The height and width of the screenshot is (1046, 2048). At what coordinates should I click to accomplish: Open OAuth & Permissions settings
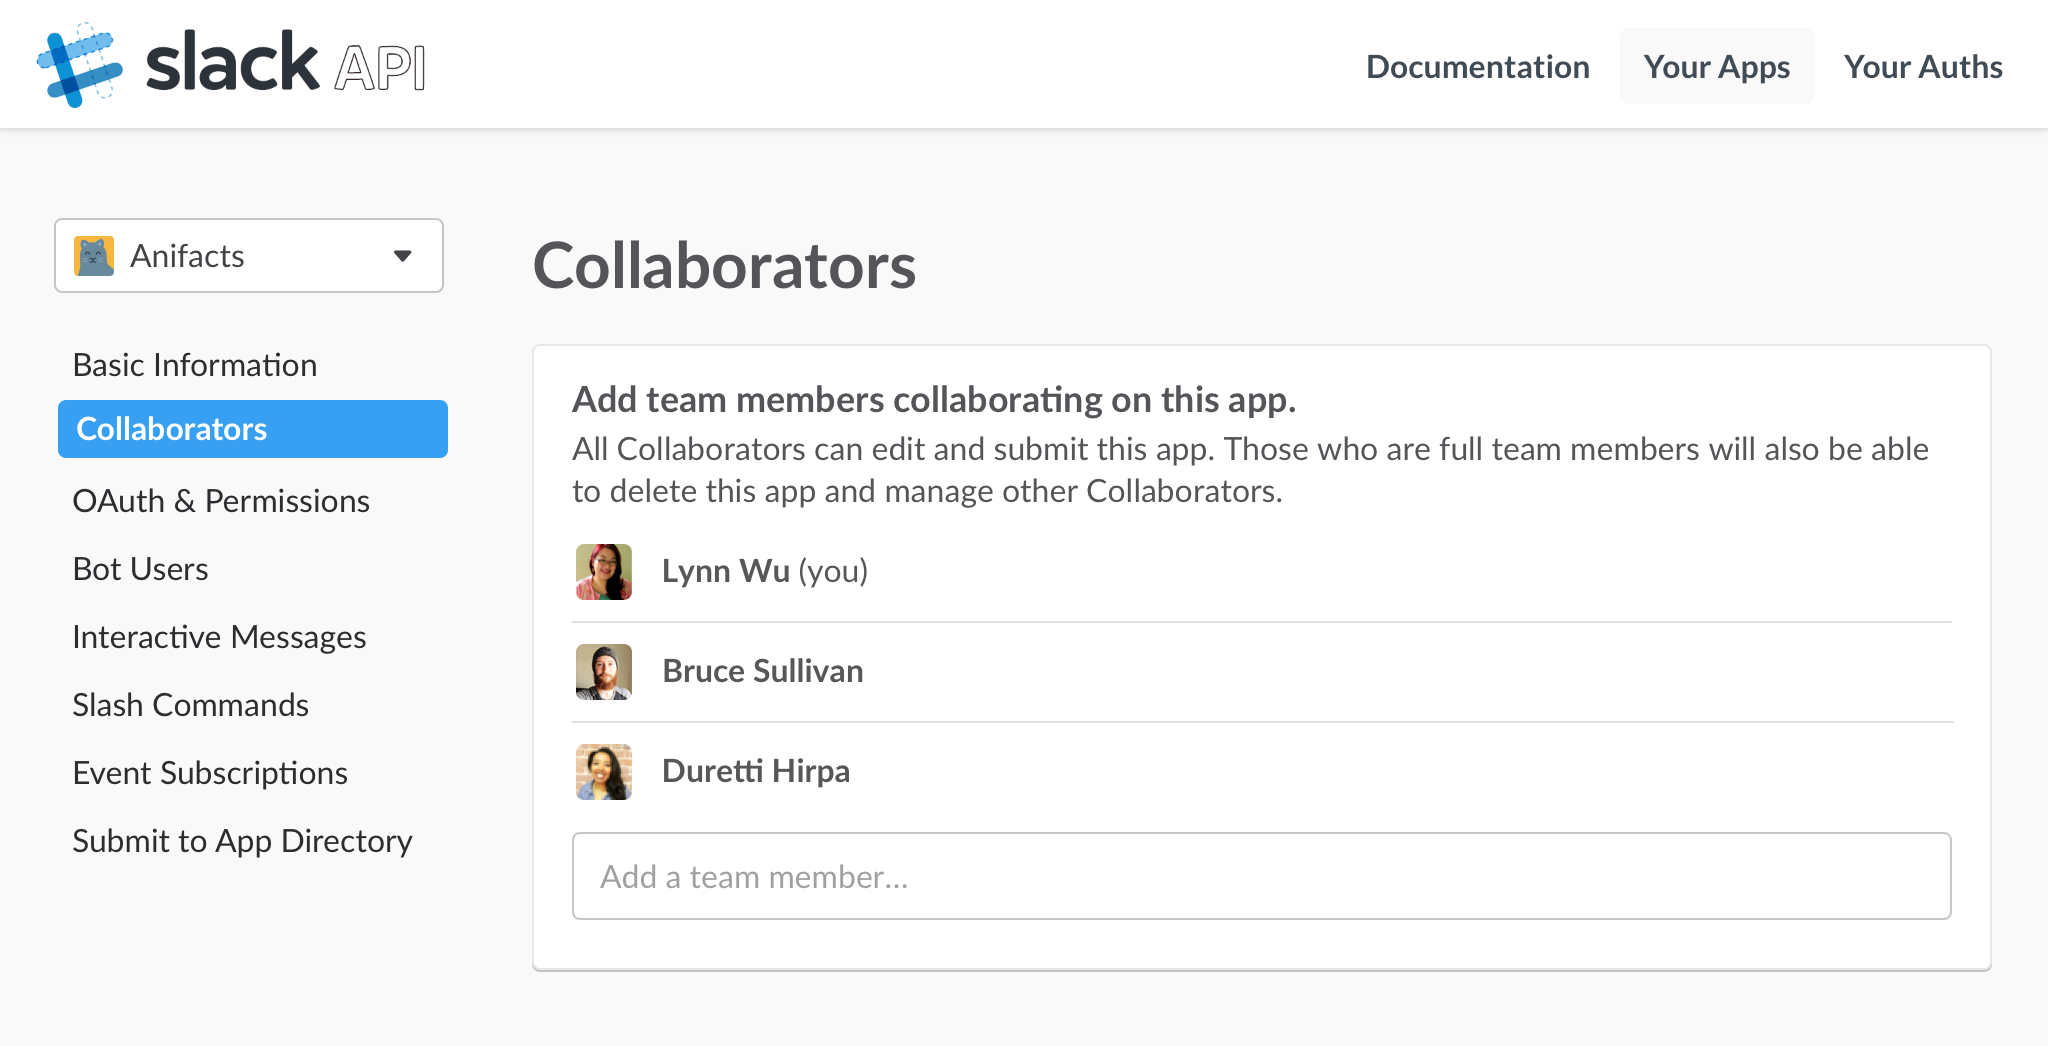click(x=221, y=501)
